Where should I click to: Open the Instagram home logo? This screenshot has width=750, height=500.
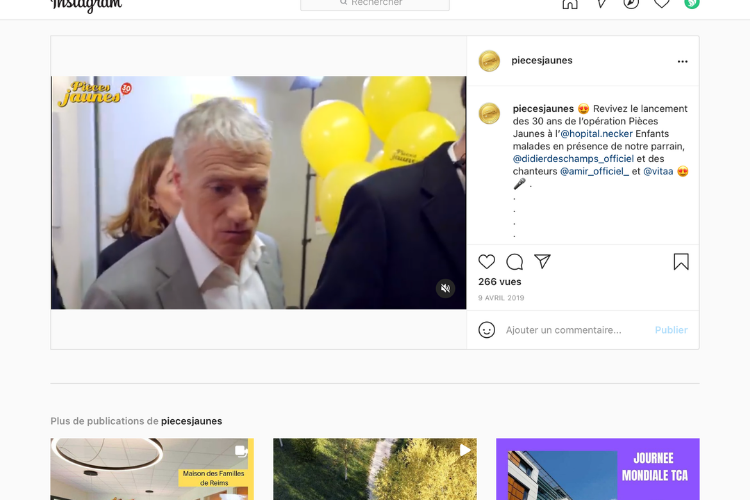pos(86,5)
